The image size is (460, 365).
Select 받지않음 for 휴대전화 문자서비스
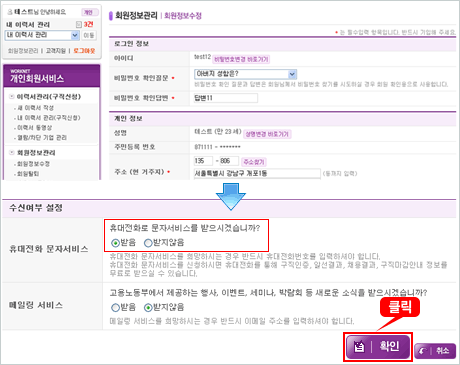coord(148,243)
